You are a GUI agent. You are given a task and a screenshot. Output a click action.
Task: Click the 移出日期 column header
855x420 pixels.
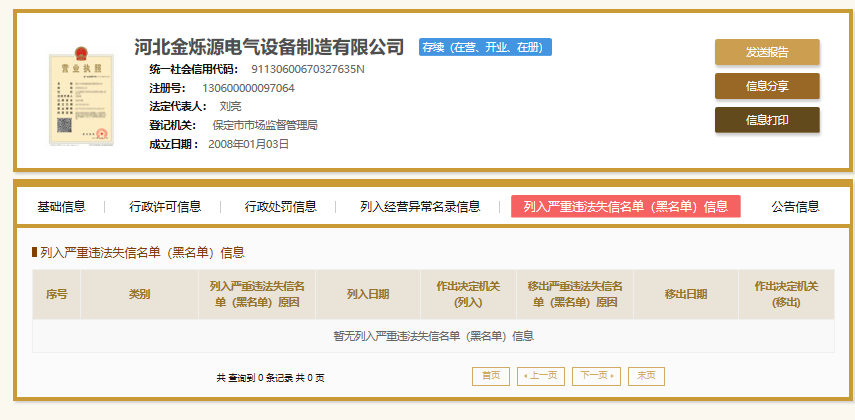click(686, 295)
